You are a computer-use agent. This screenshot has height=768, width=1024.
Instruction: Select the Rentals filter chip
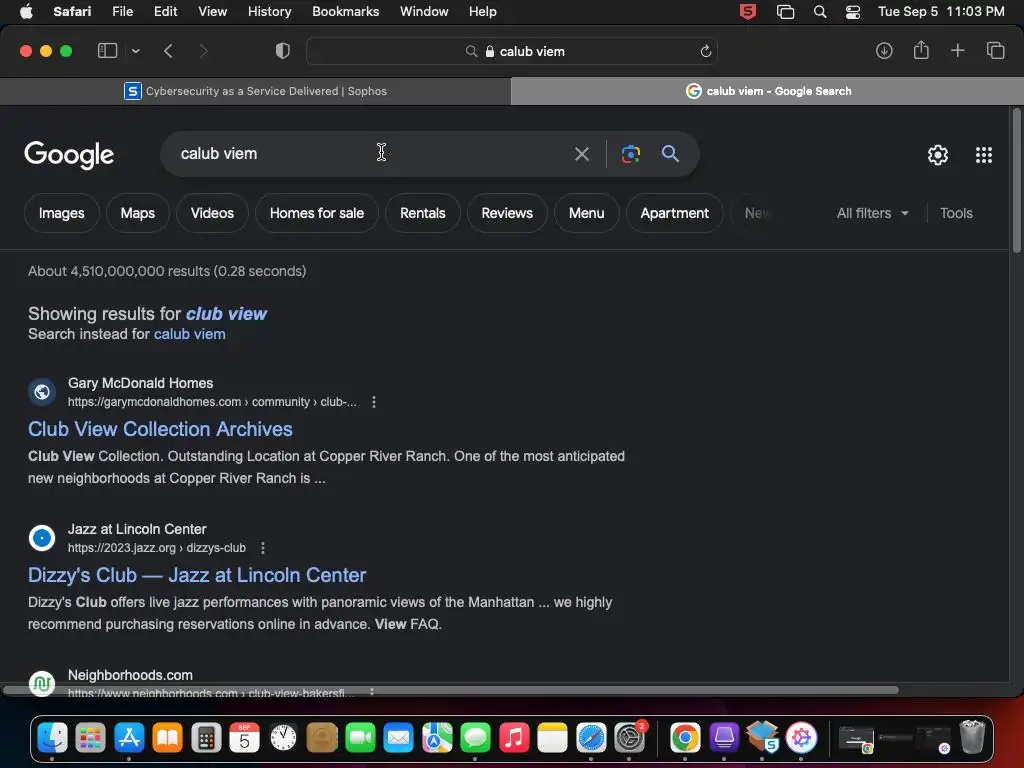tap(423, 213)
